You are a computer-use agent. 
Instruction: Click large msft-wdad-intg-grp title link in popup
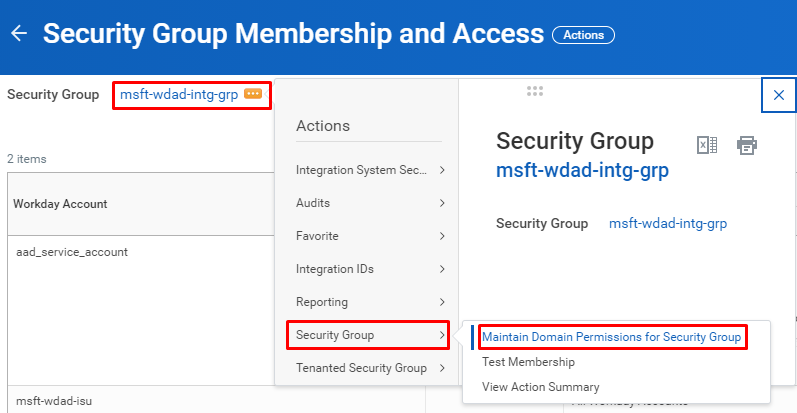pos(582,170)
